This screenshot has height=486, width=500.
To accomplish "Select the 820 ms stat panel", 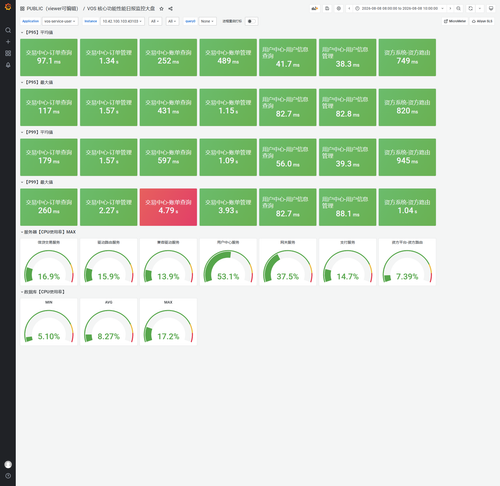I will pyautogui.click(x=407, y=107).
